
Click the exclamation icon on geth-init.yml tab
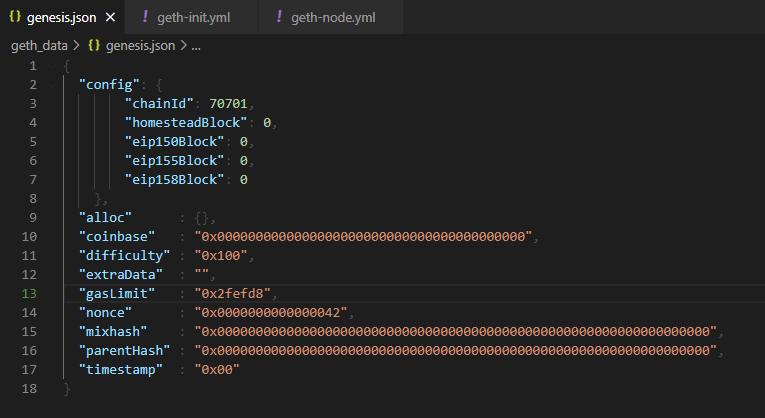coord(145,17)
